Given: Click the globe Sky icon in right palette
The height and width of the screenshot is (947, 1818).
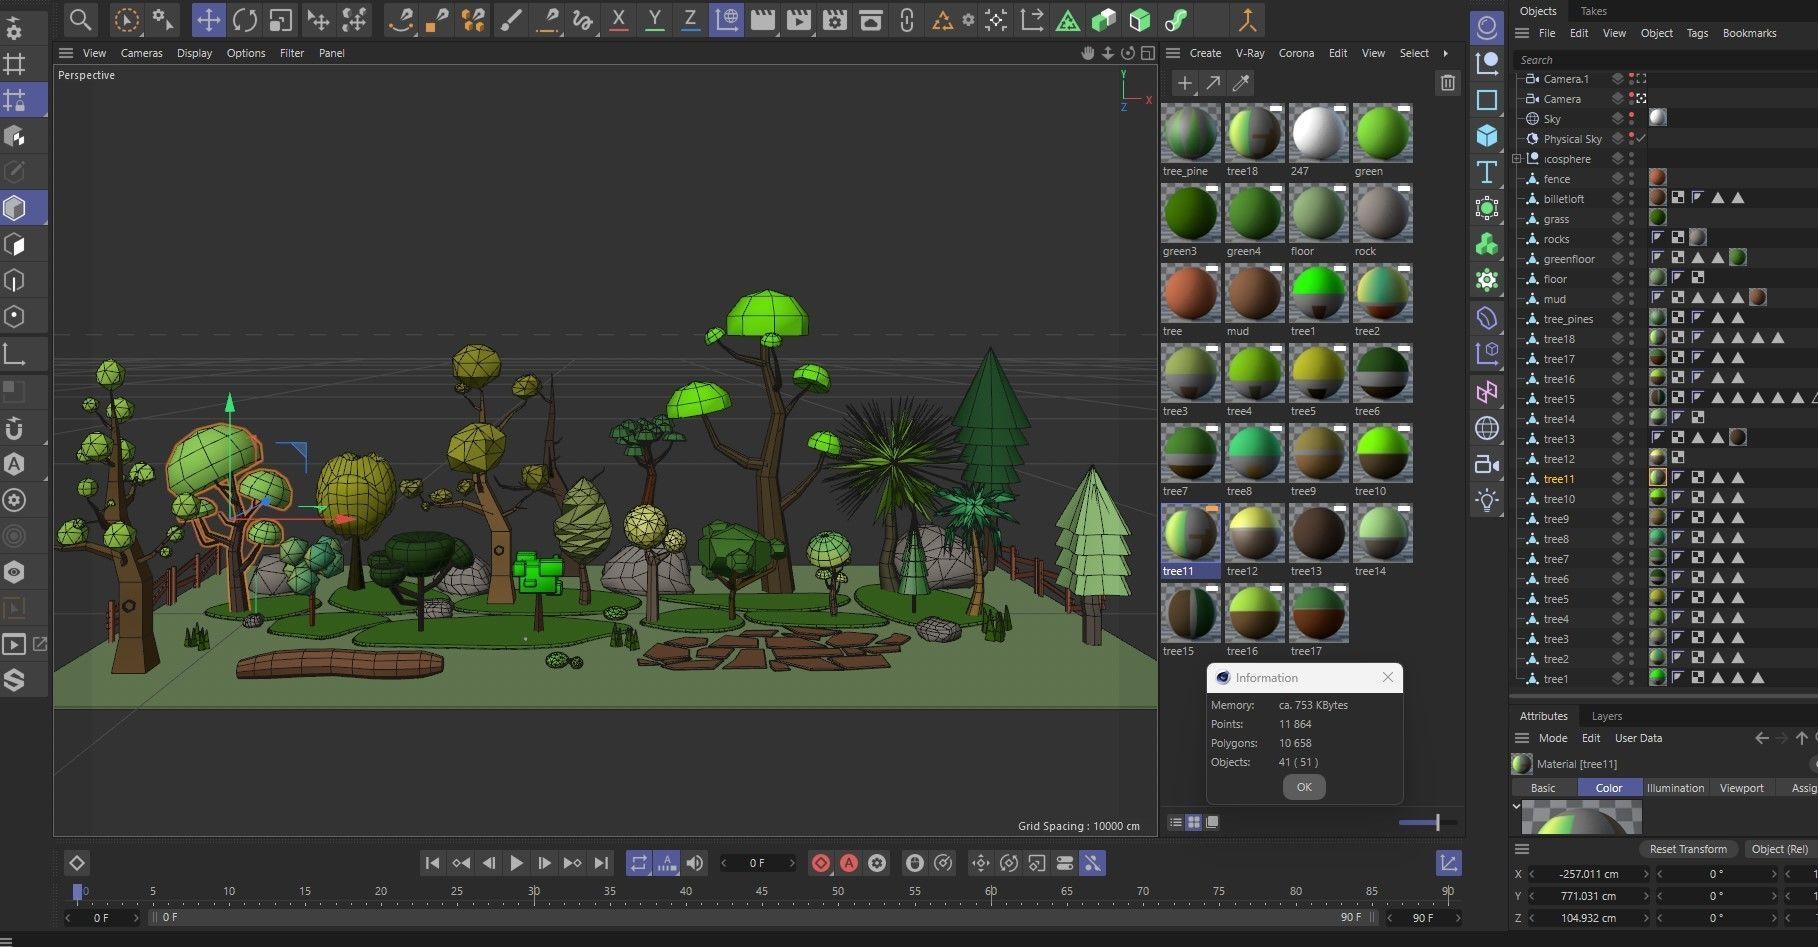Looking at the screenshot, I should coord(1487,428).
